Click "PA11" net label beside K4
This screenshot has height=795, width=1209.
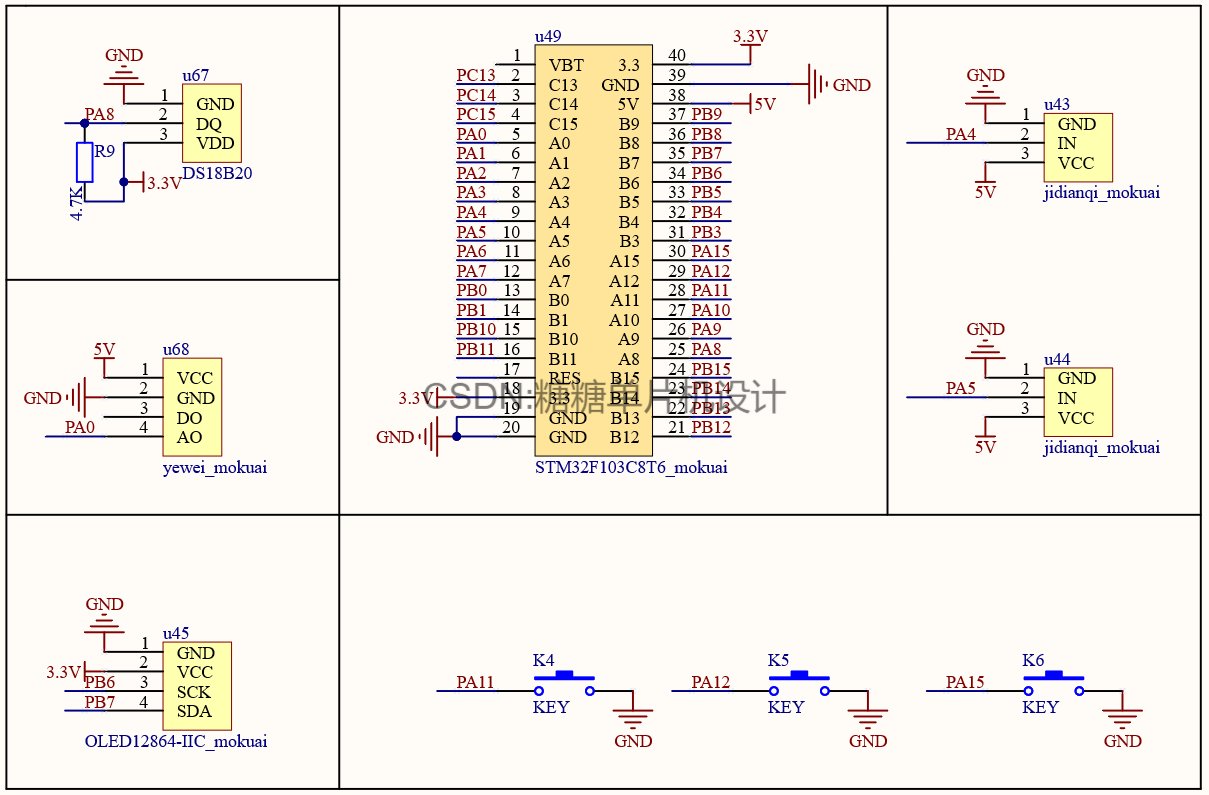tap(476, 682)
